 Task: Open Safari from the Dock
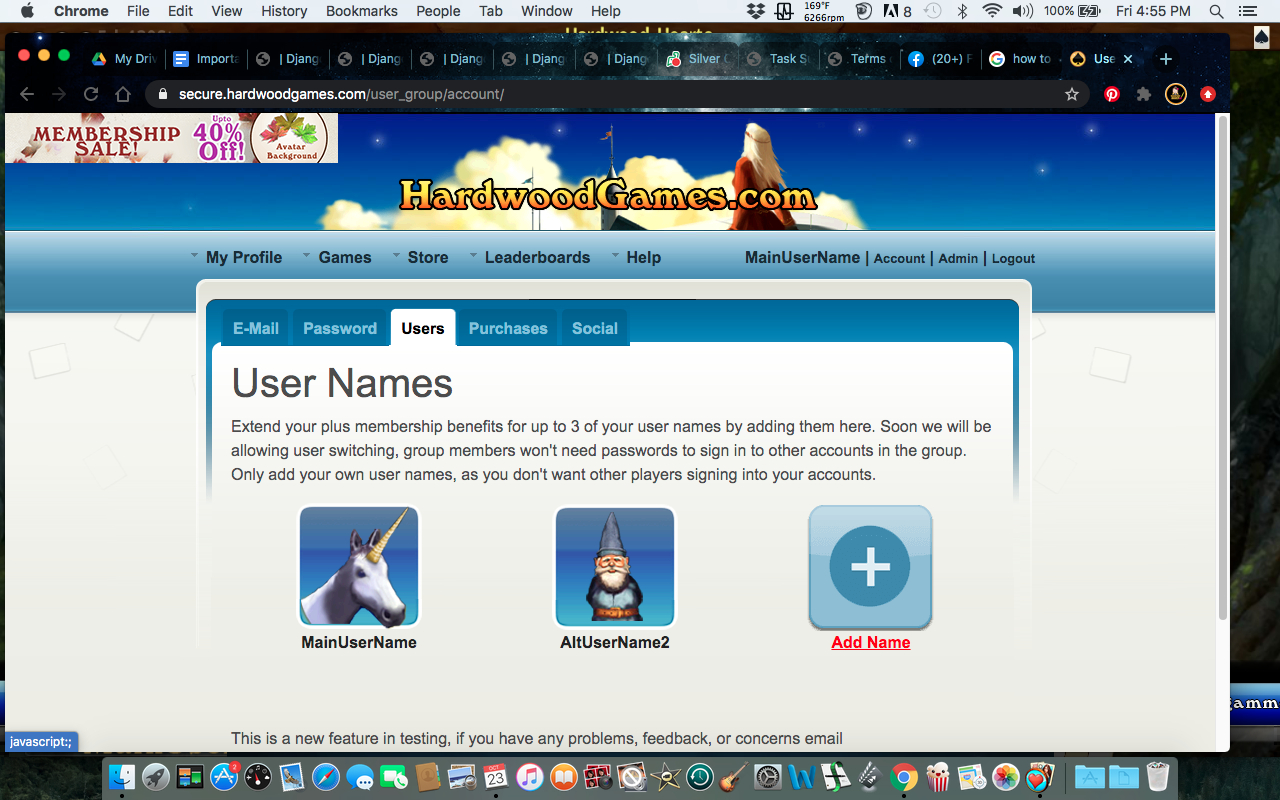[x=326, y=776]
